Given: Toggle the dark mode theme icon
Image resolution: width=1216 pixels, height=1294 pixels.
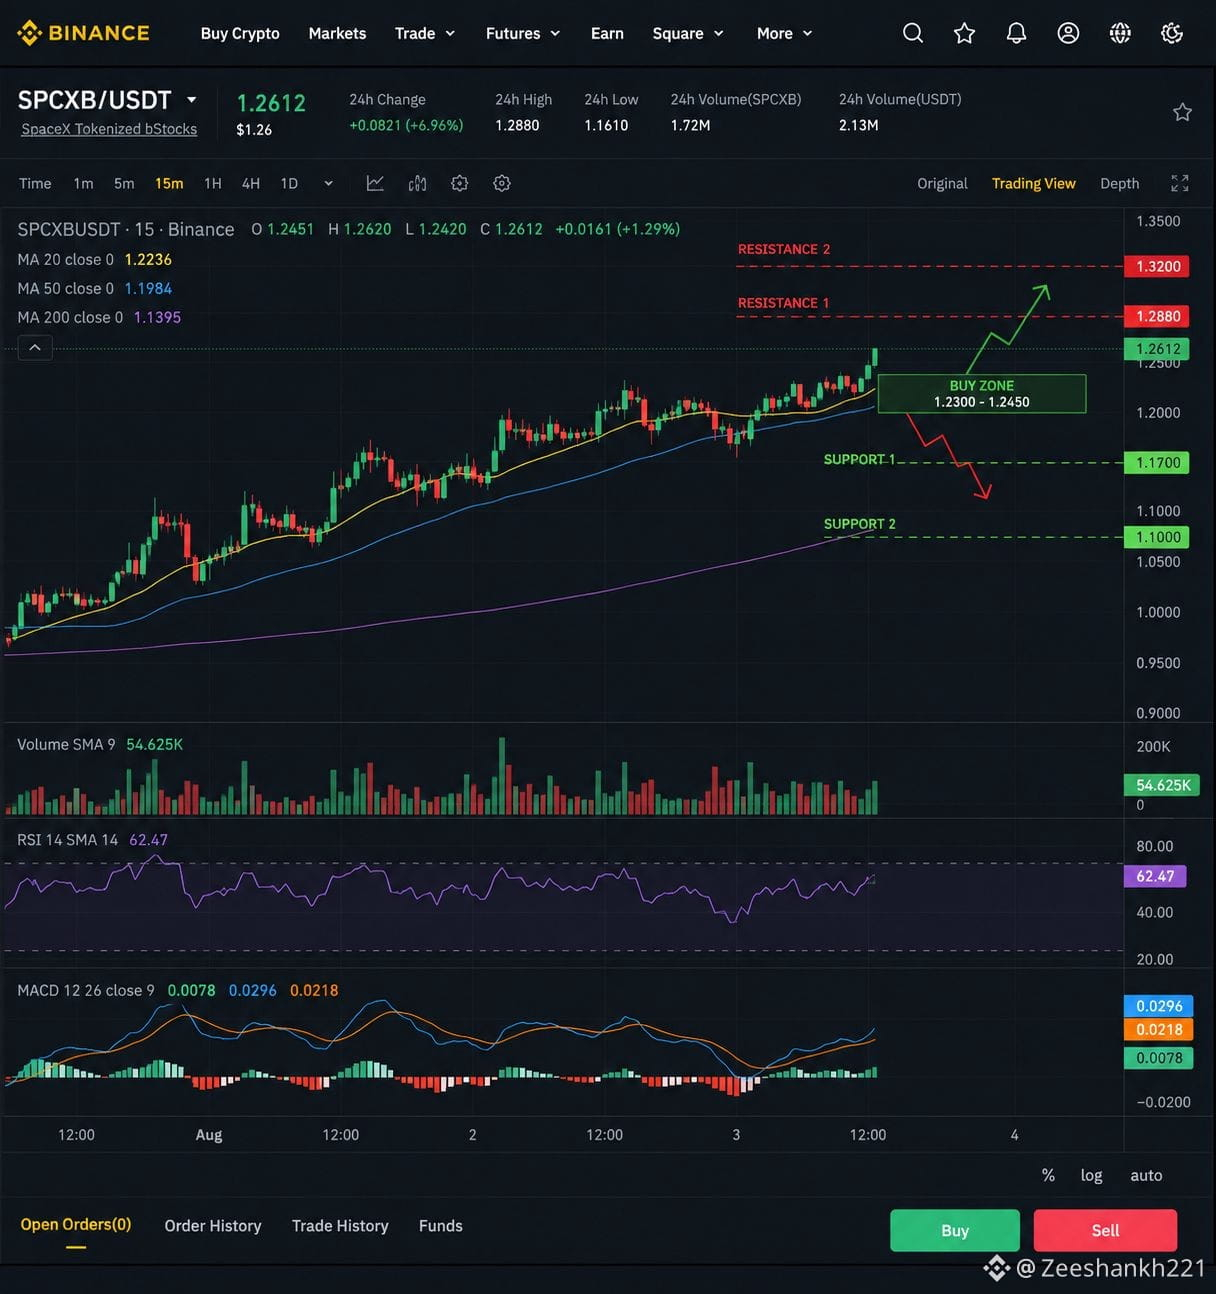Looking at the screenshot, I should pos(1172,33).
